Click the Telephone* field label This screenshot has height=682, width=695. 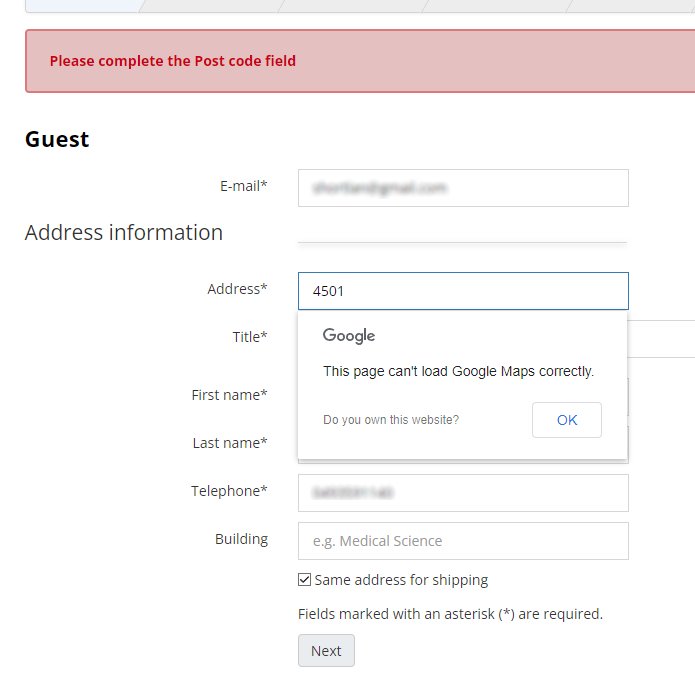(x=229, y=491)
